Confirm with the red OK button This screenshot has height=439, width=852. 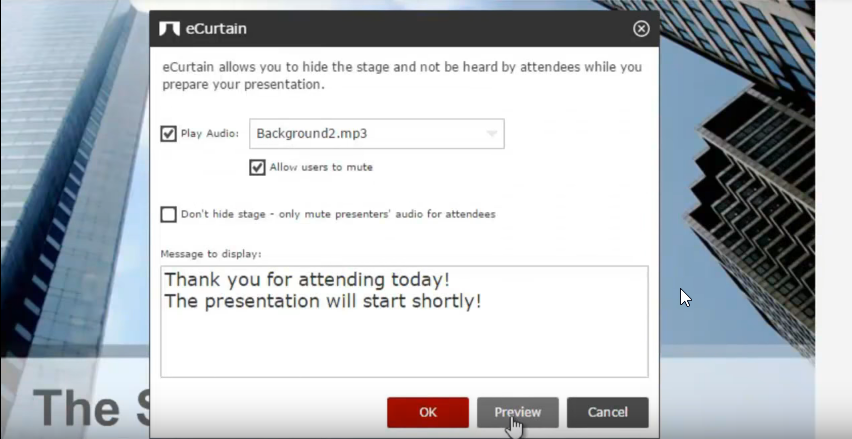tap(428, 412)
